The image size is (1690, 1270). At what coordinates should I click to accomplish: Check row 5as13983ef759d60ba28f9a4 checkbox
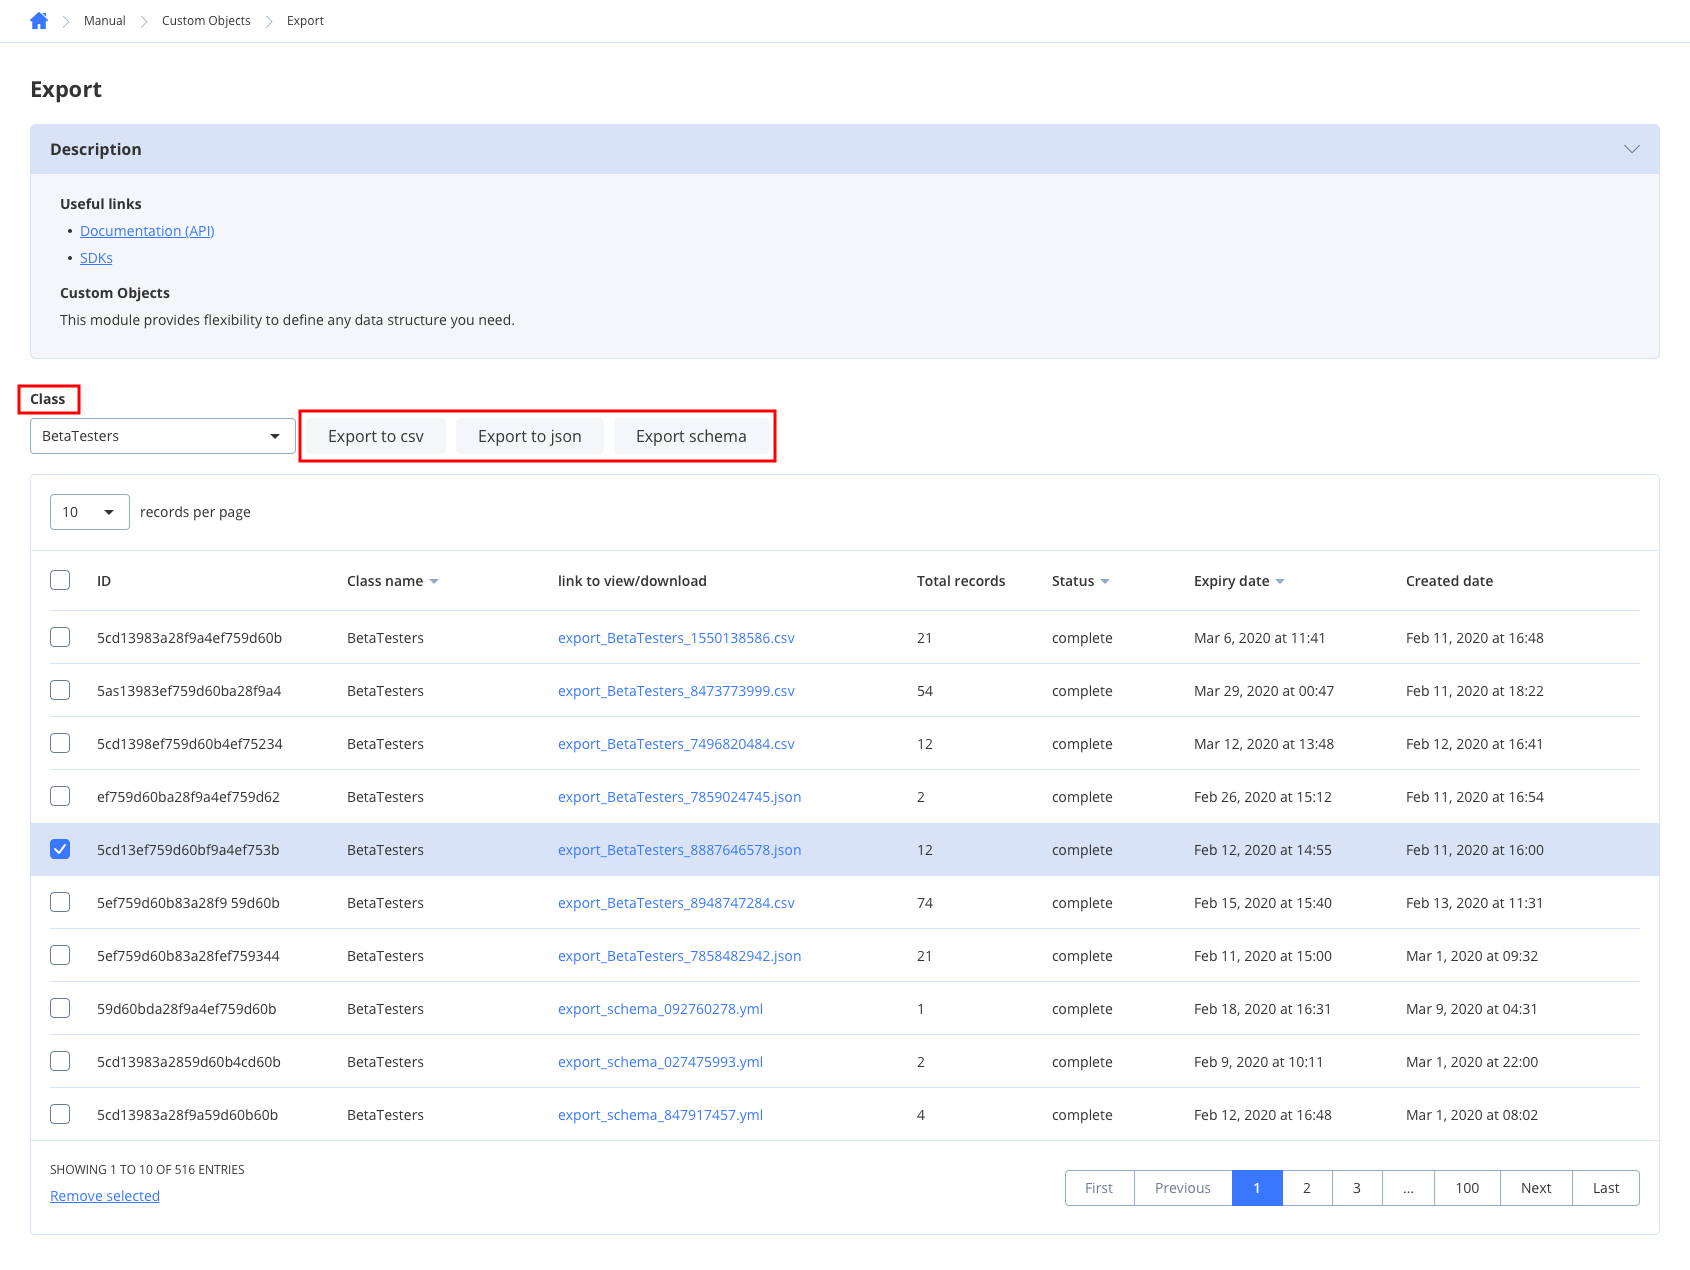pos(60,690)
